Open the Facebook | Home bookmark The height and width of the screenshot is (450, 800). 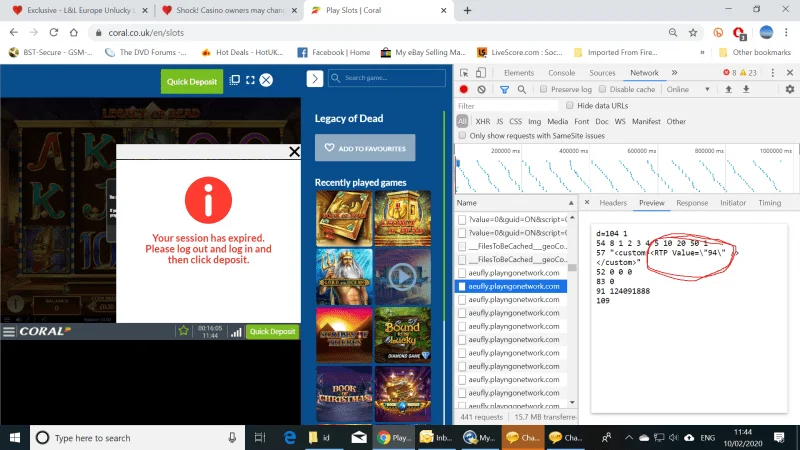pyautogui.click(x=333, y=53)
